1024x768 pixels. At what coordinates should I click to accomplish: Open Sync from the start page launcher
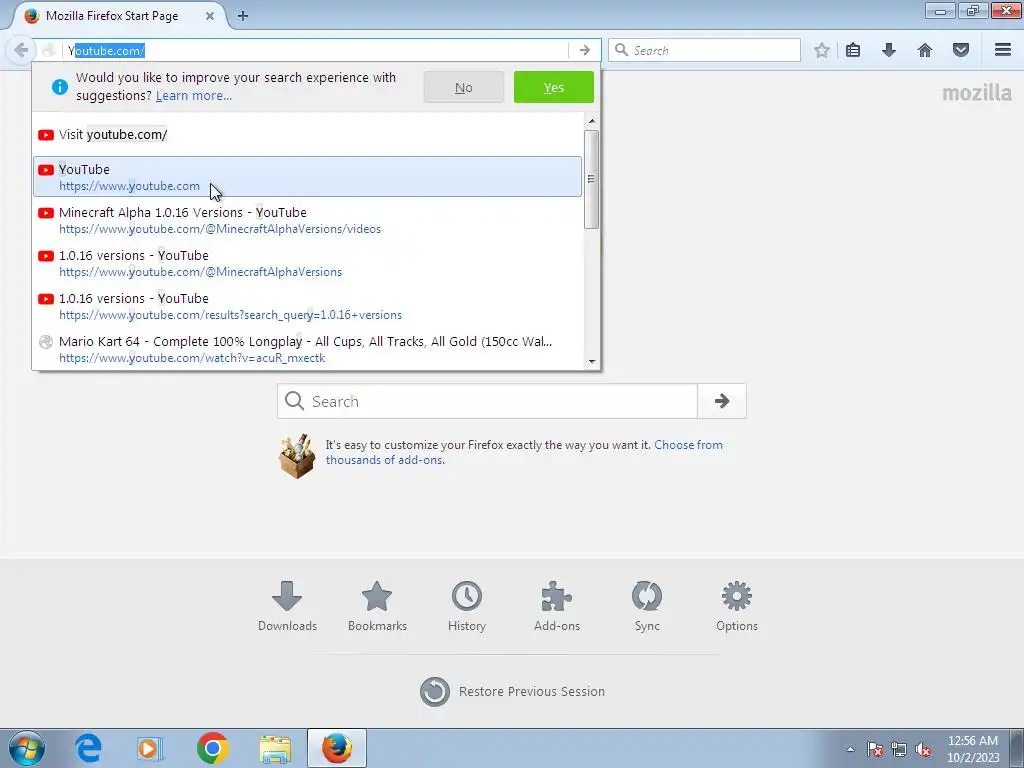click(647, 607)
